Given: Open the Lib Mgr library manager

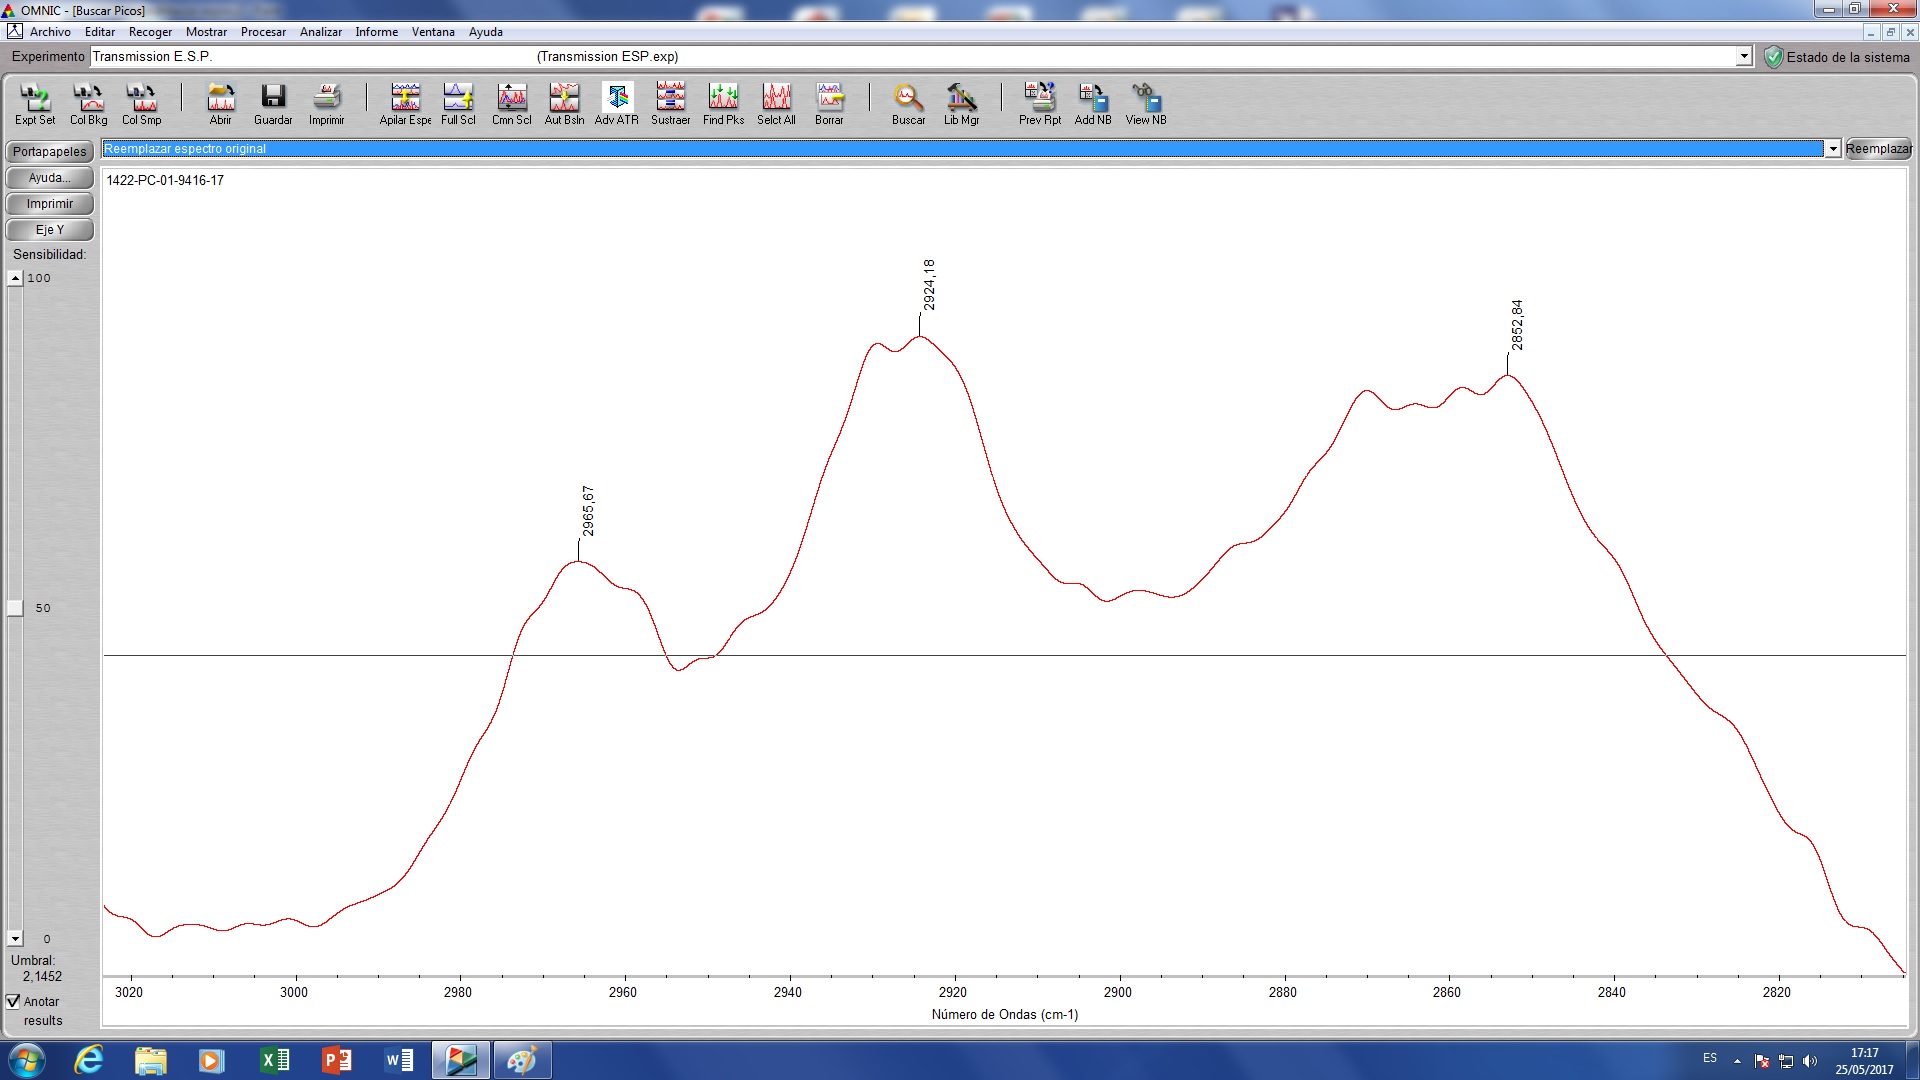Looking at the screenshot, I should point(961,104).
